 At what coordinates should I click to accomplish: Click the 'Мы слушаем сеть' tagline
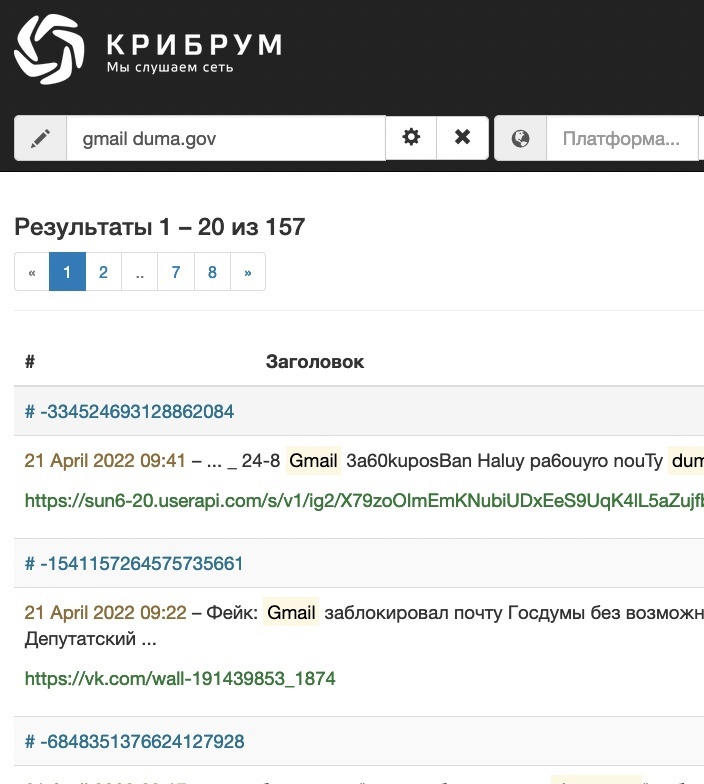170,67
